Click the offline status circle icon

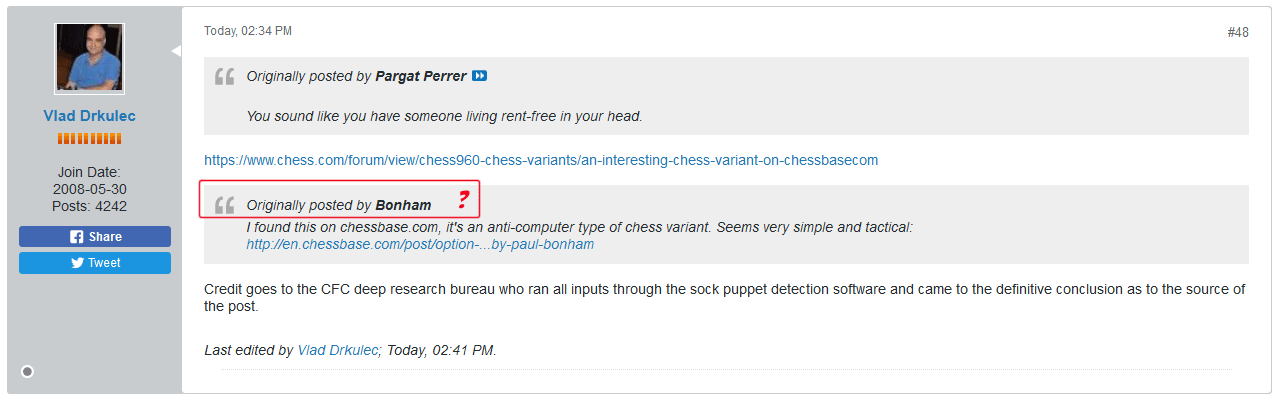point(27,371)
